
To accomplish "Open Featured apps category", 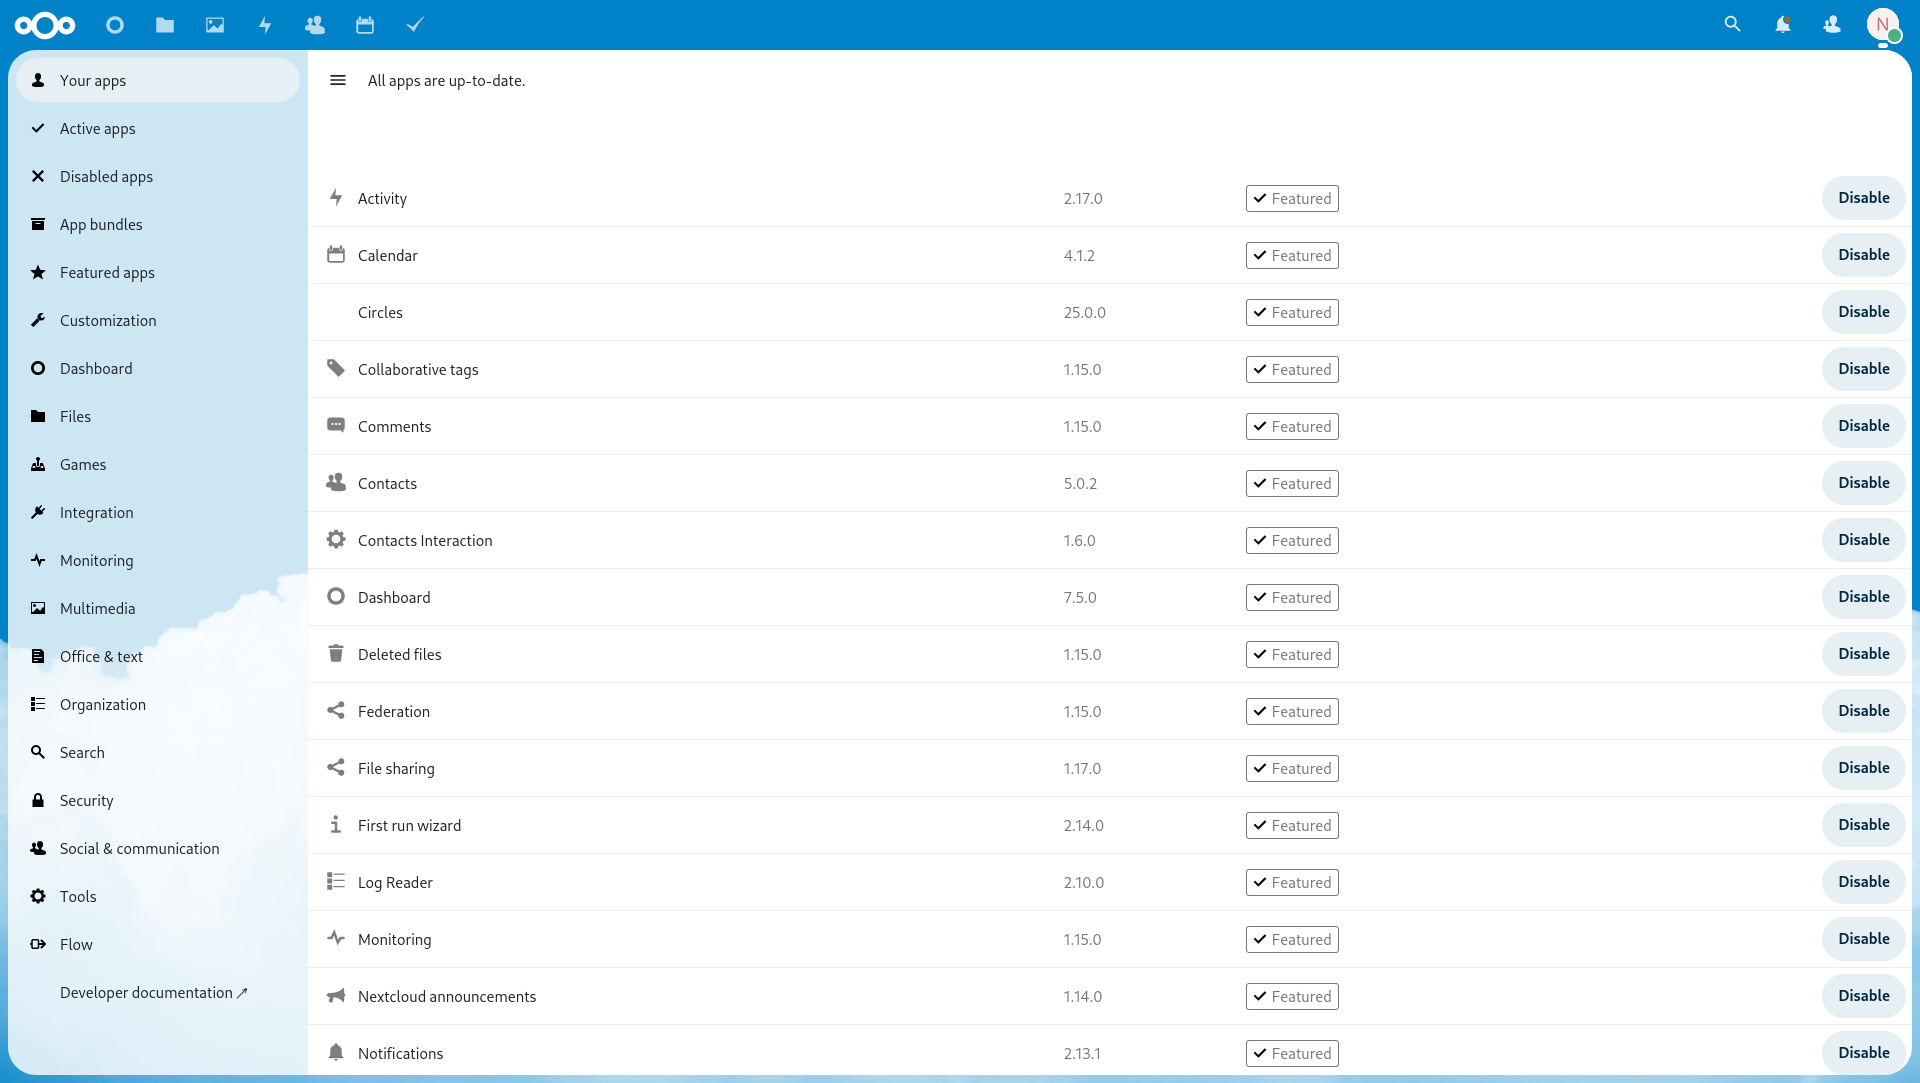I will tap(158, 272).
